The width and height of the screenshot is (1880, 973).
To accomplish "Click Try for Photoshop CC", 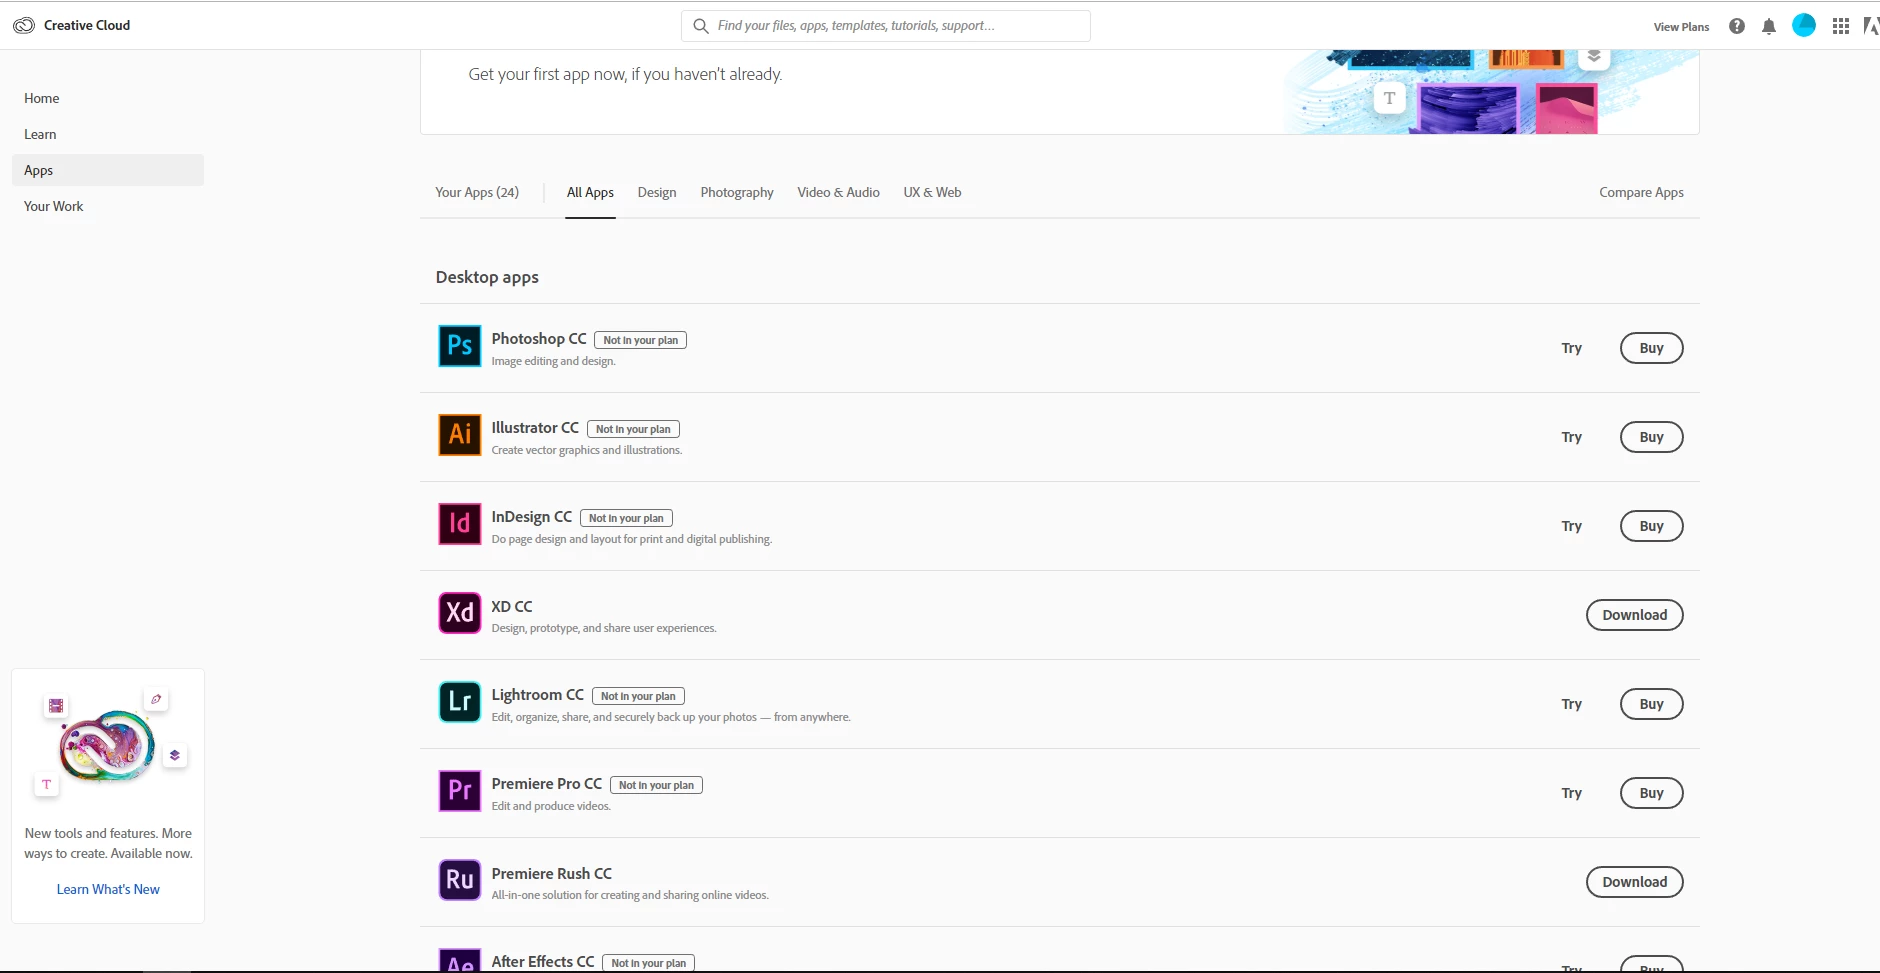I will 1572,348.
